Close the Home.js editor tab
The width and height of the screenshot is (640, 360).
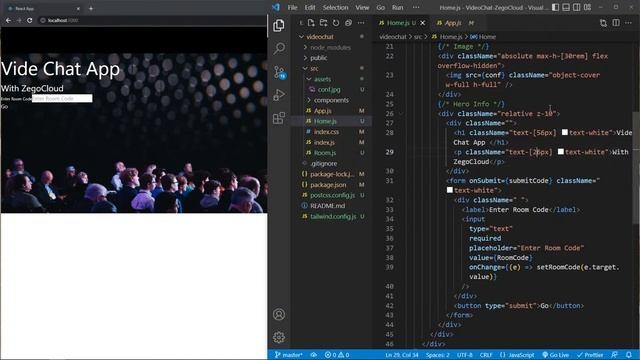(x=423, y=23)
